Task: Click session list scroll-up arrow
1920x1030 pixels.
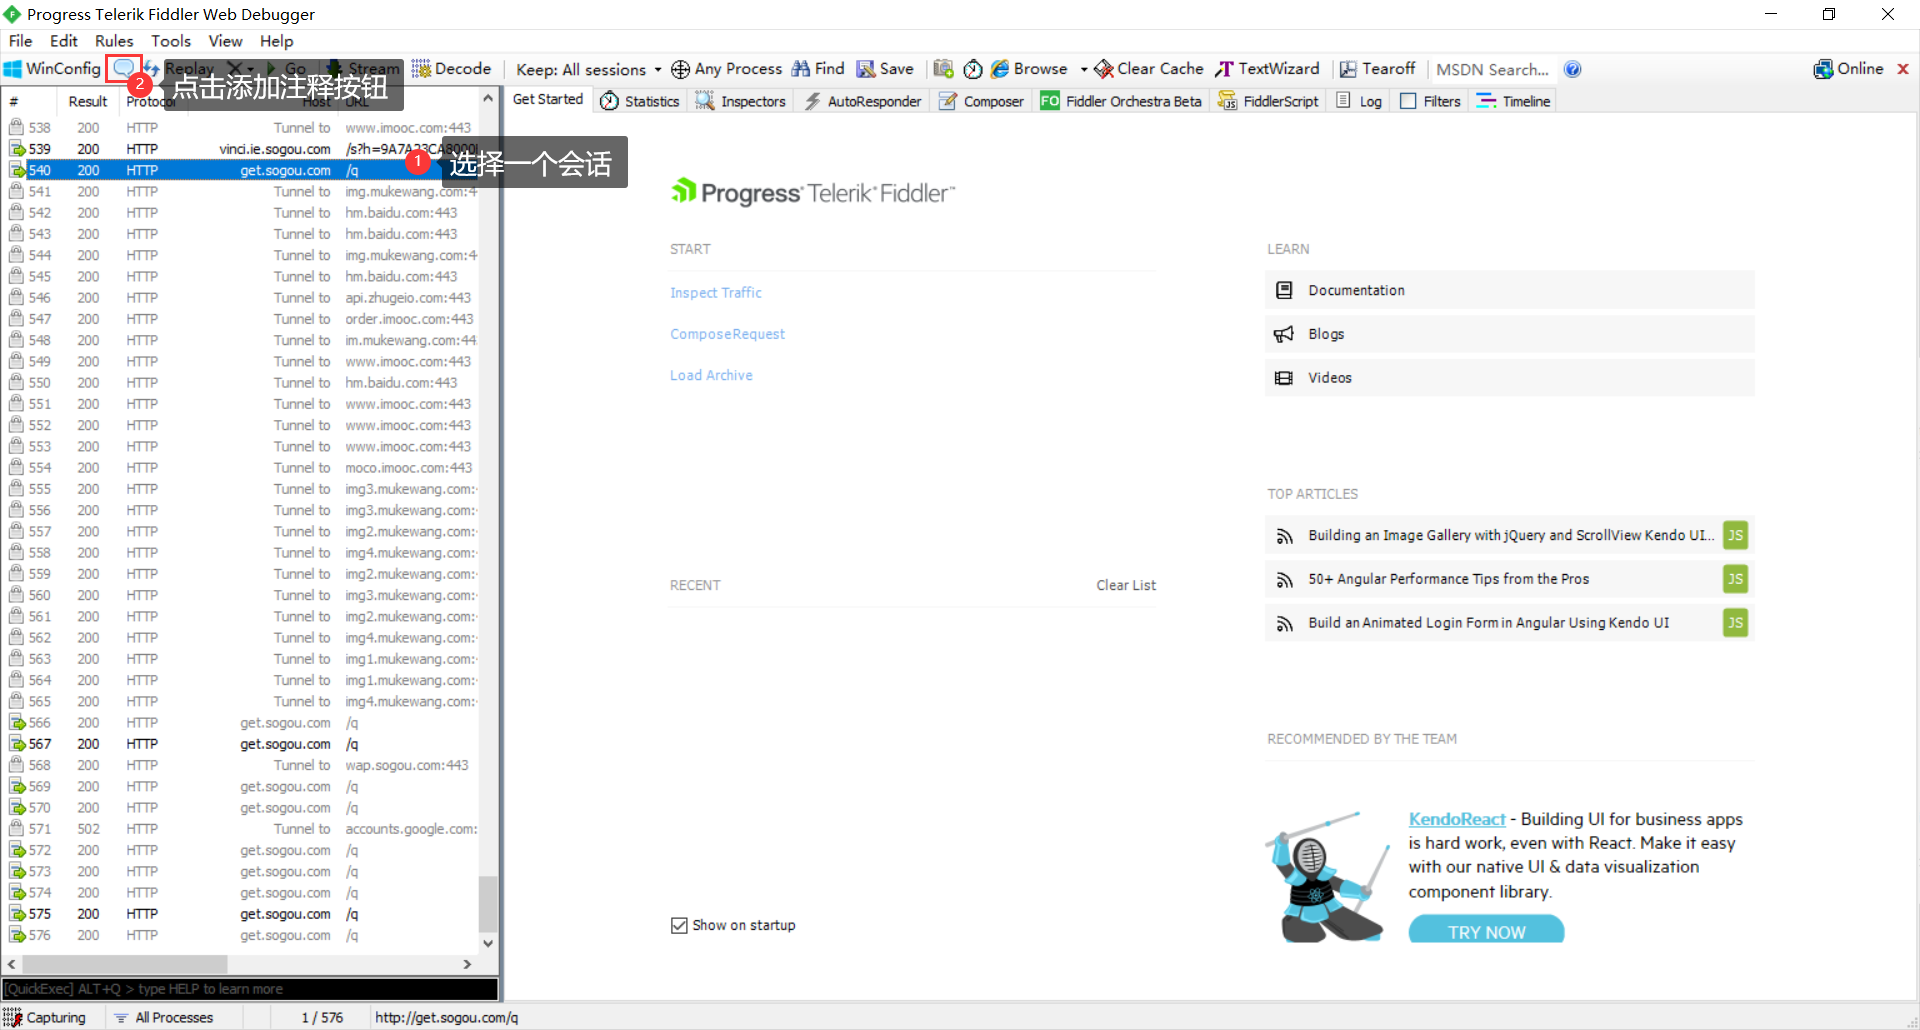Action: (x=488, y=99)
